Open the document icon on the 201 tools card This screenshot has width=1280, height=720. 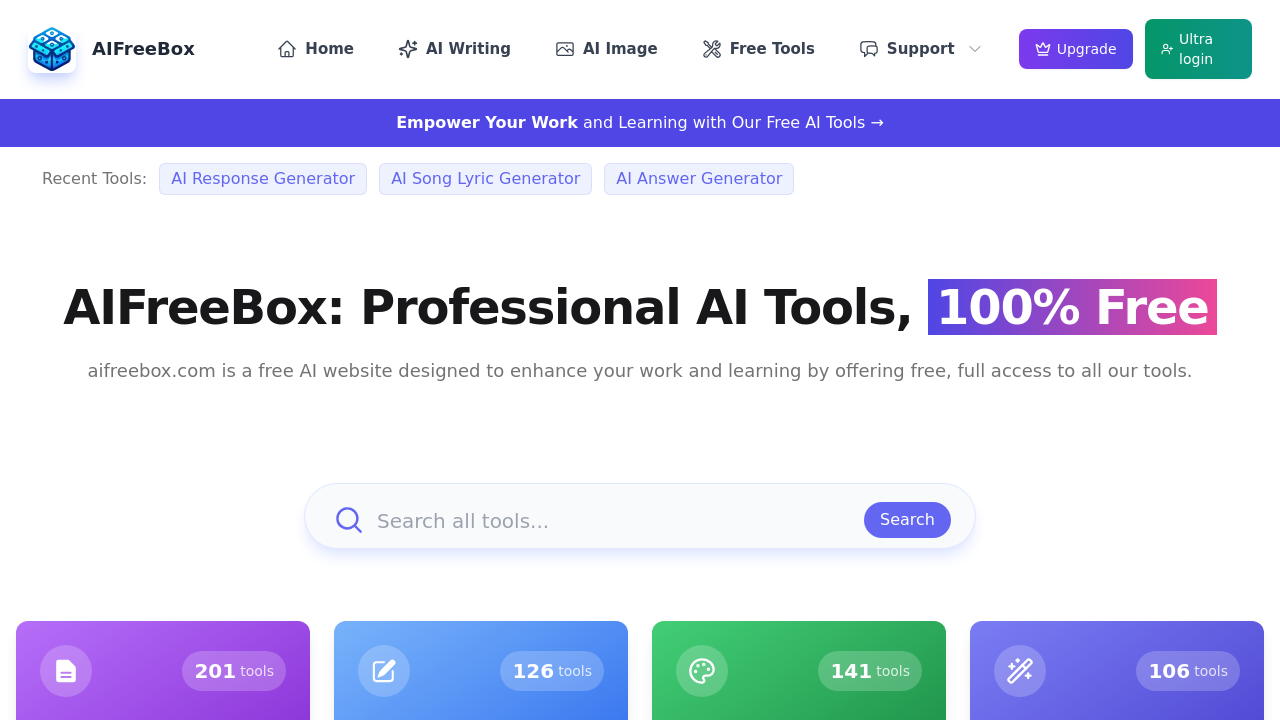[x=66, y=671]
